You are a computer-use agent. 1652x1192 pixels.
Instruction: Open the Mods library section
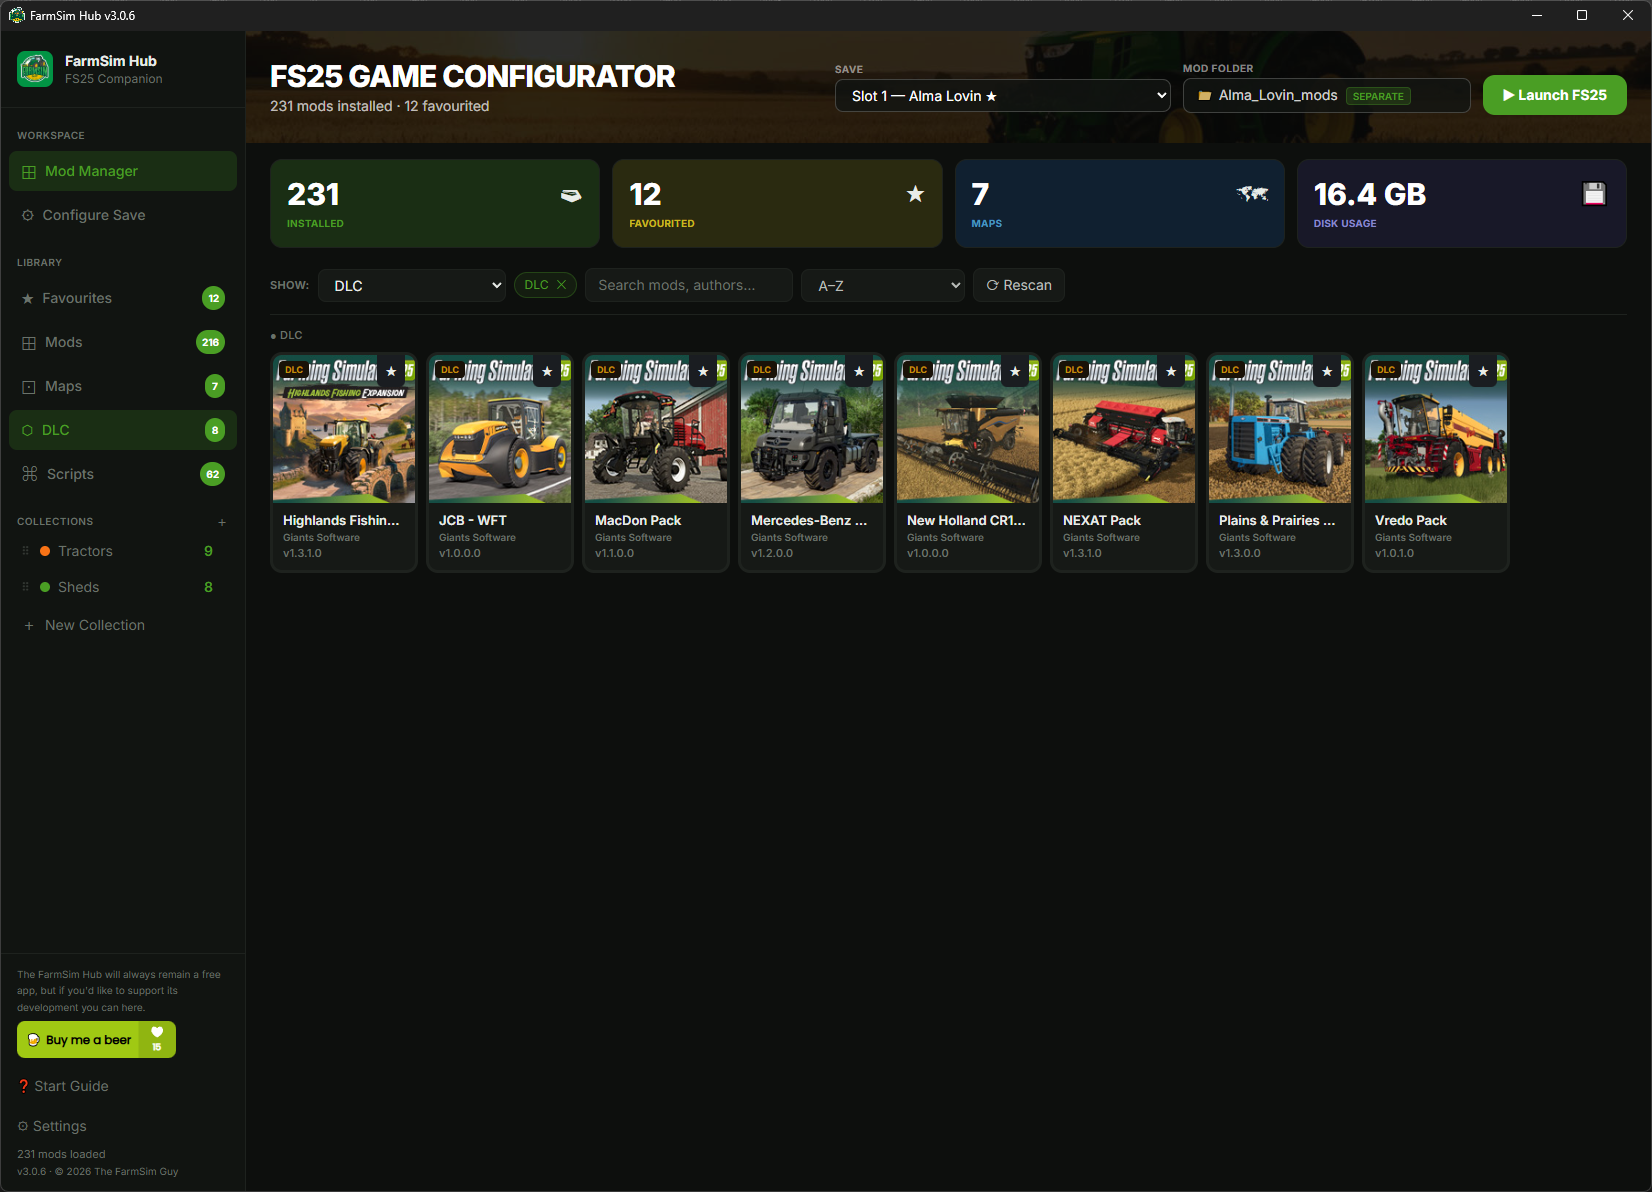[123, 342]
